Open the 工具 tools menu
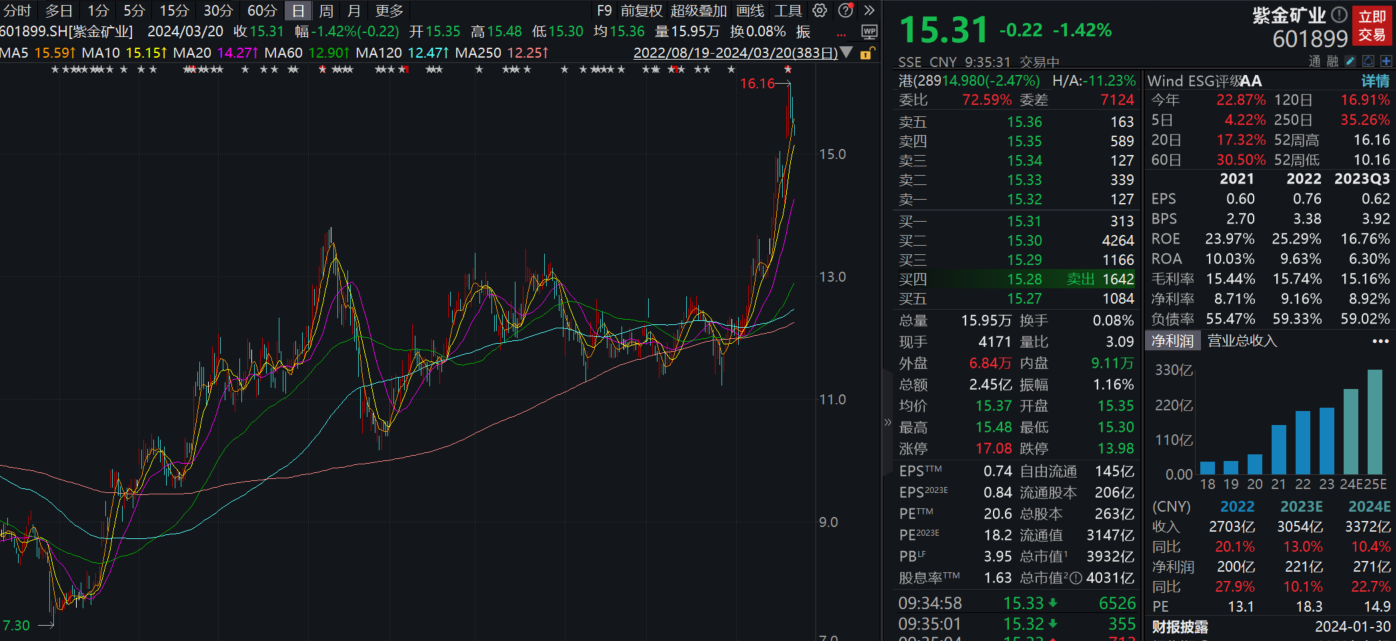The height and width of the screenshot is (641, 1396). (788, 11)
